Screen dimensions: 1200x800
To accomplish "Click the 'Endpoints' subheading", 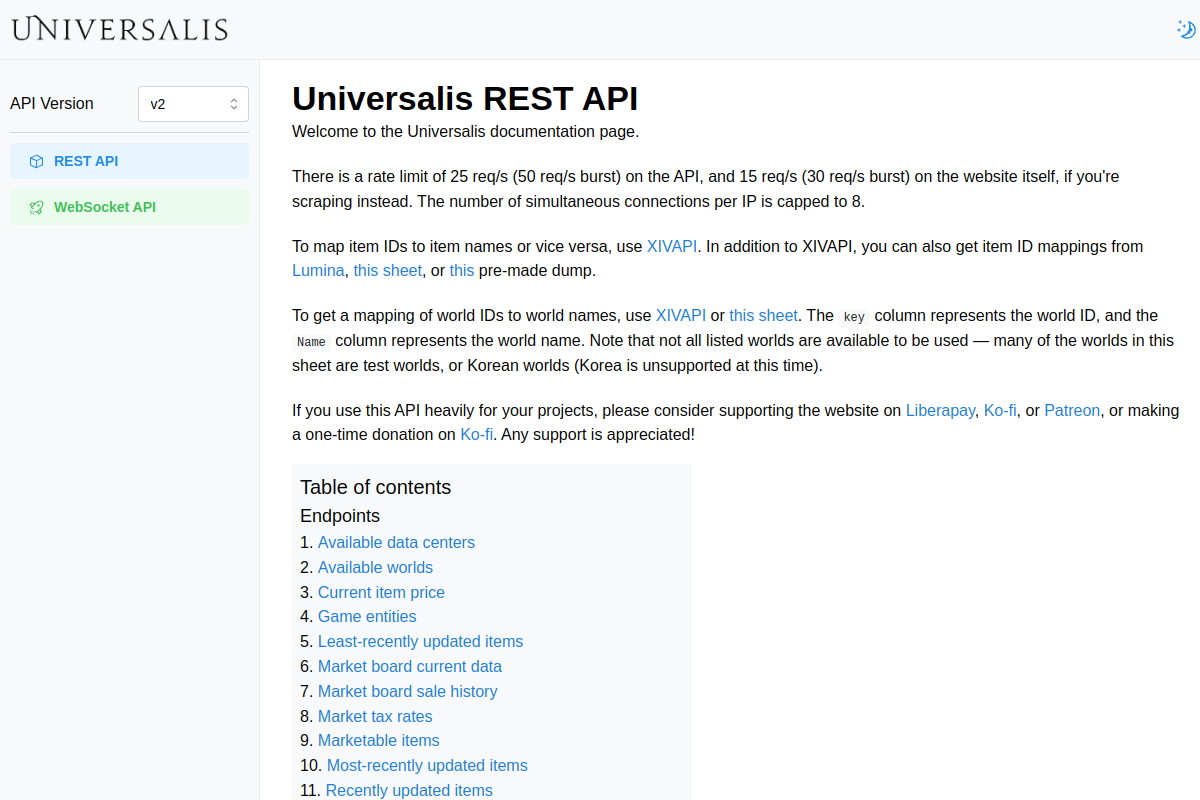I will pyautogui.click(x=340, y=516).
